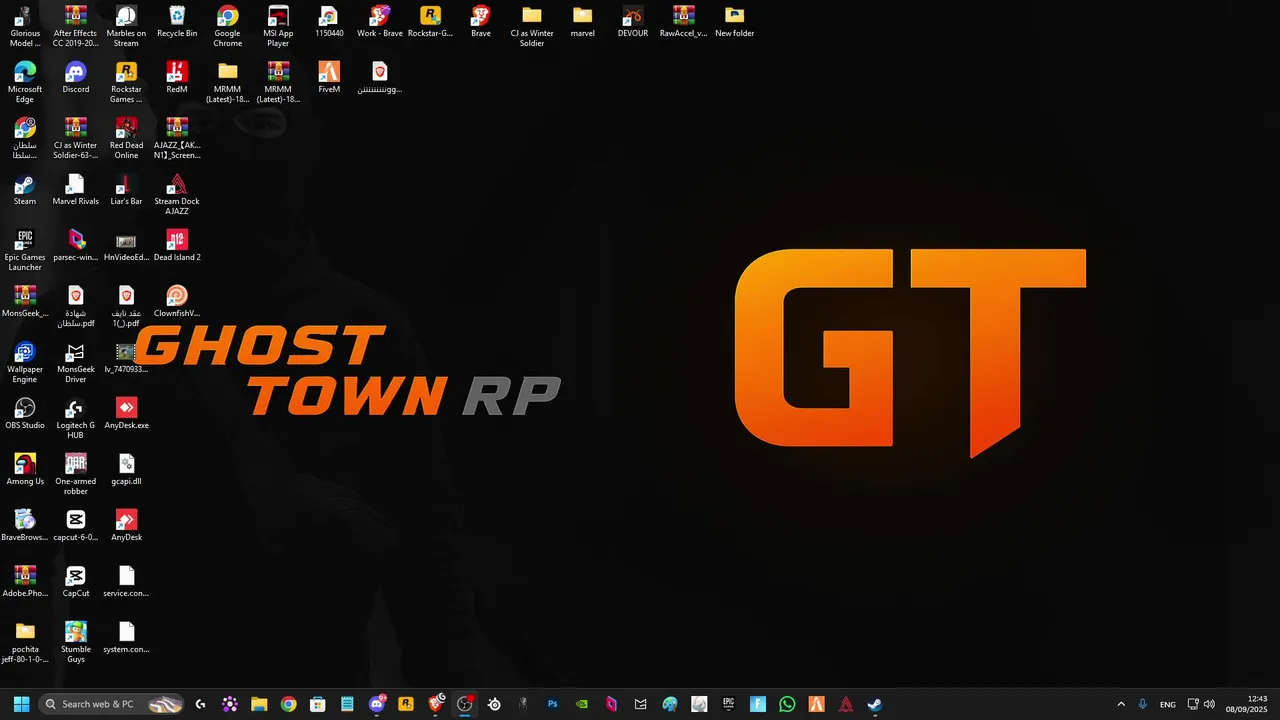Open Epic Games from the taskbar
1280x720 pixels.
point(728,704)
